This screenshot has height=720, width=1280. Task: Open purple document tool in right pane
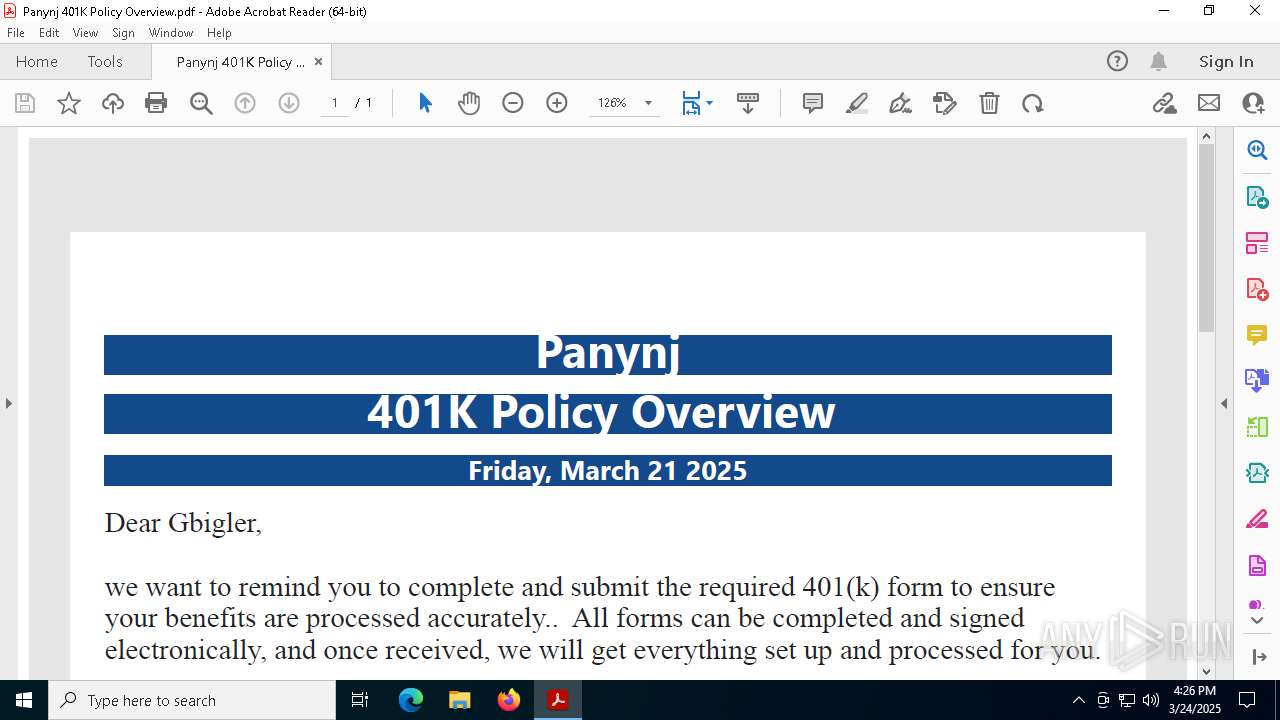point(1257,566)
